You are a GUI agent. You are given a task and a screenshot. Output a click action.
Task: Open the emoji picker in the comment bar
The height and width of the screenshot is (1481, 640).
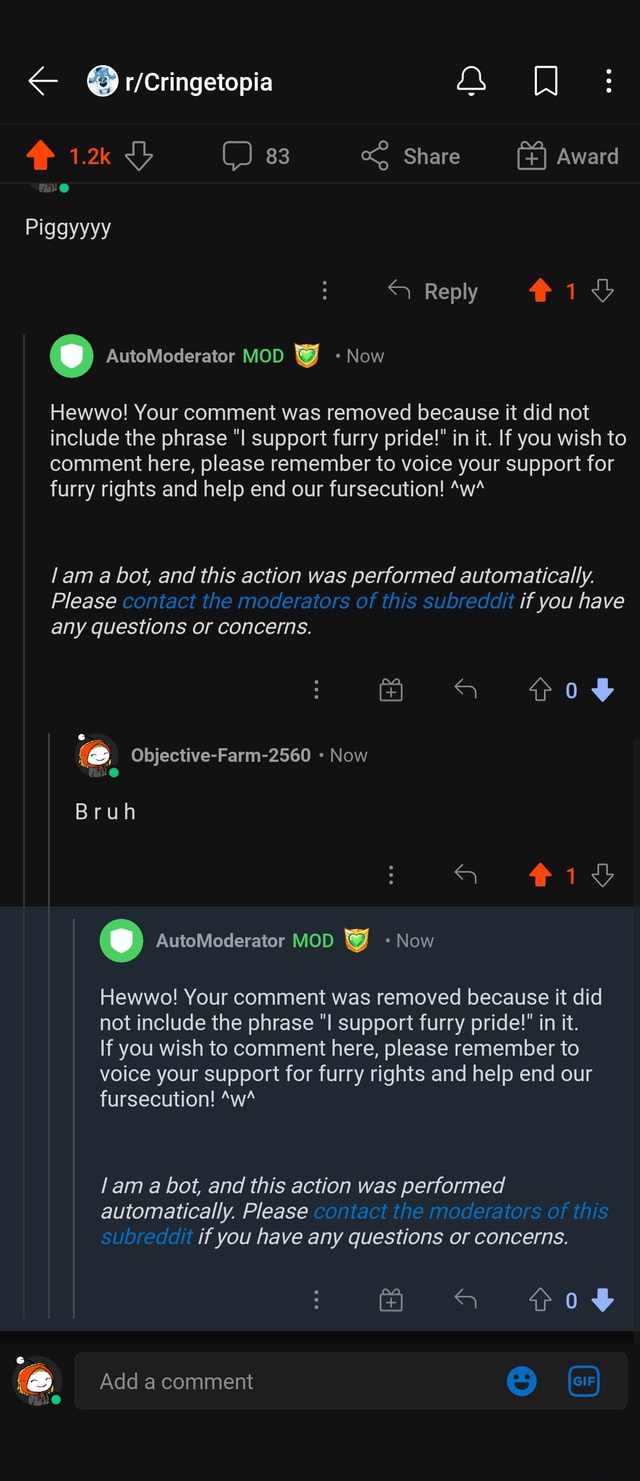pos(522,1381)
